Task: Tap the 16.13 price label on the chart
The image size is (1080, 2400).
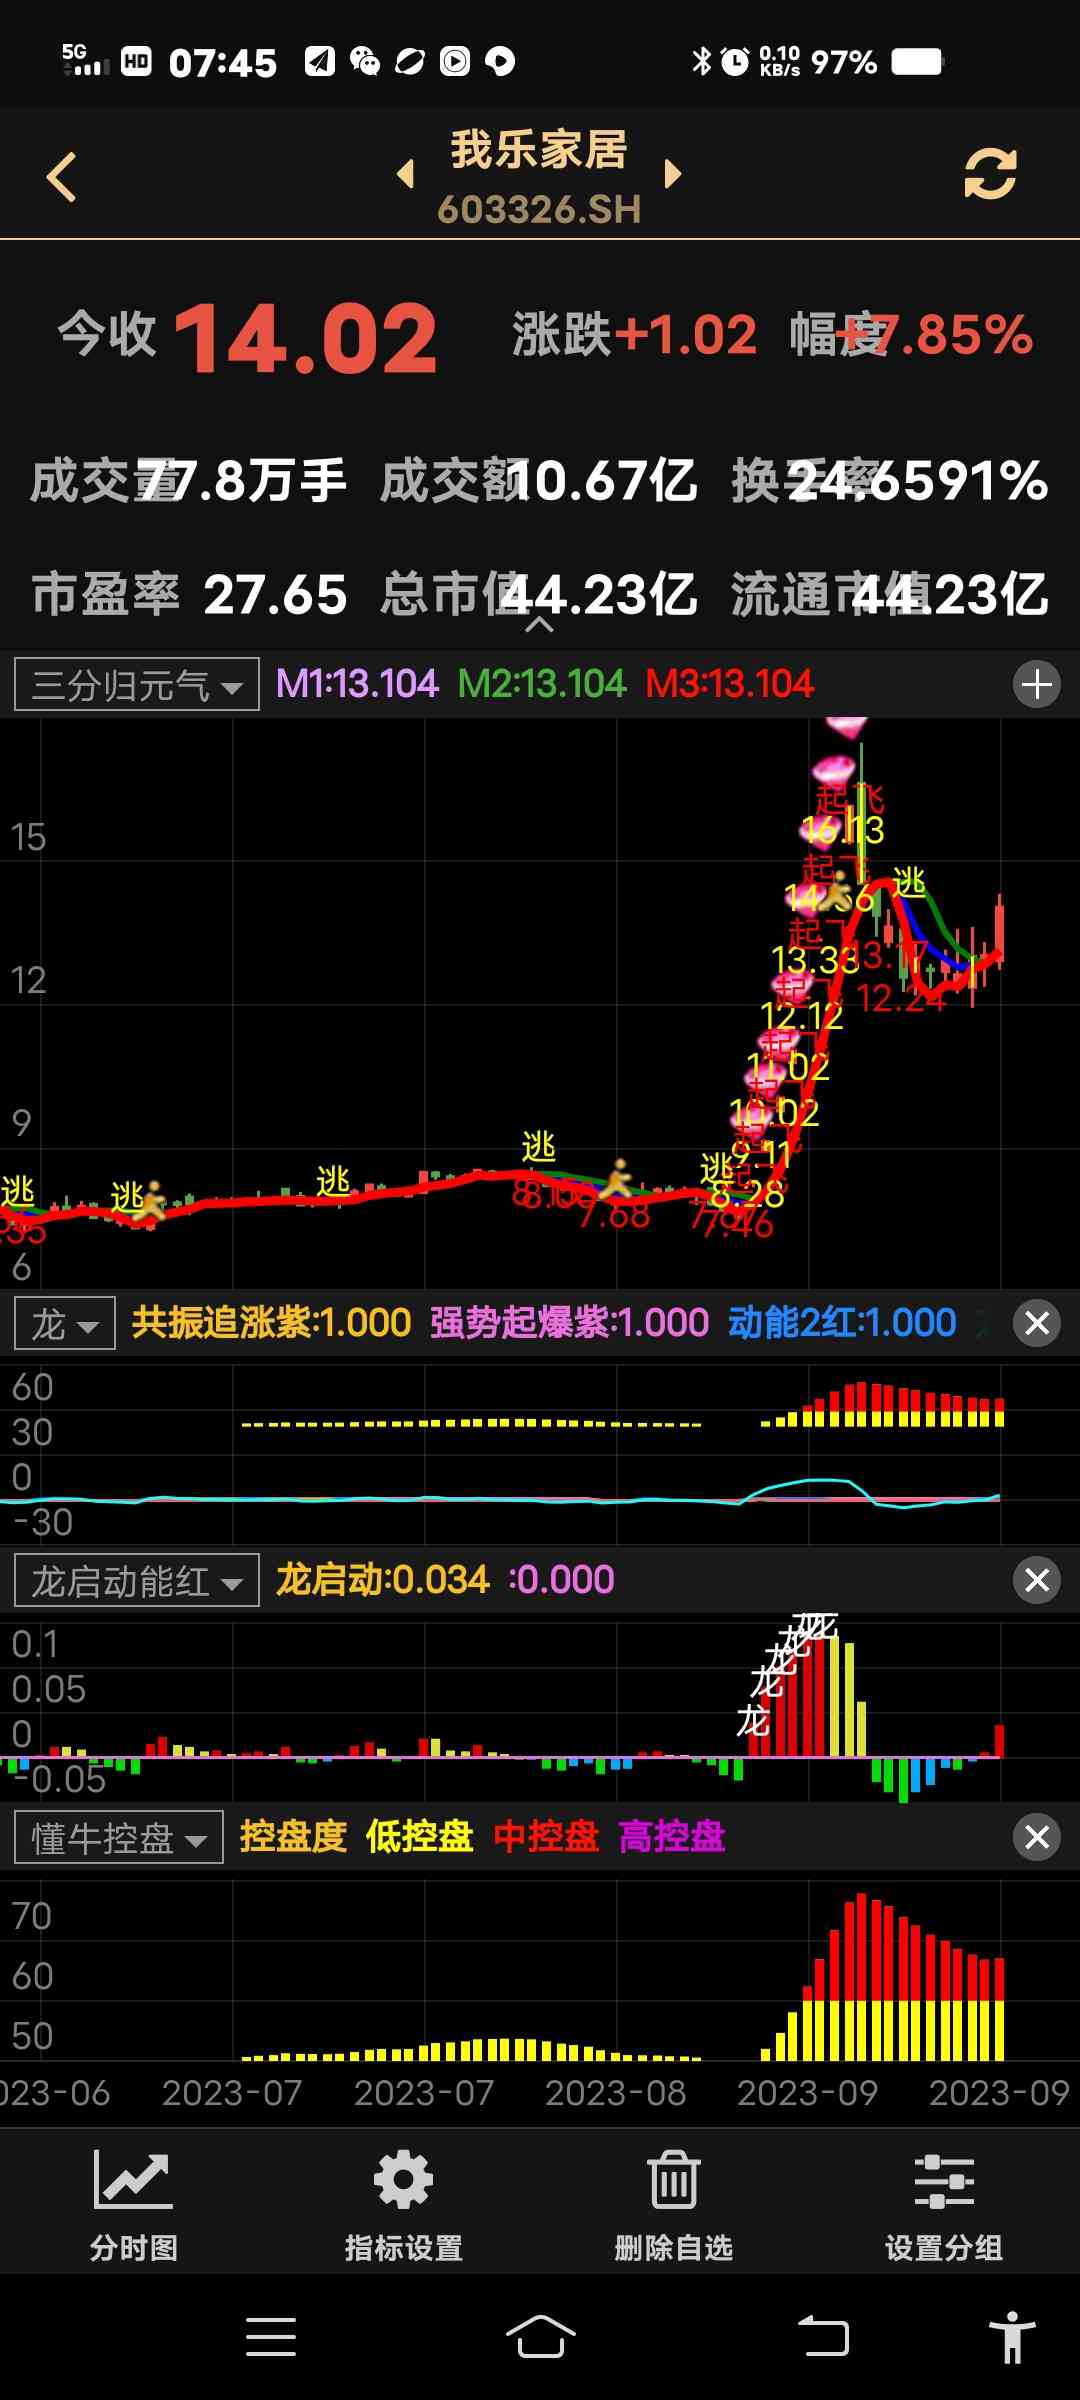Action: point(844,831)
